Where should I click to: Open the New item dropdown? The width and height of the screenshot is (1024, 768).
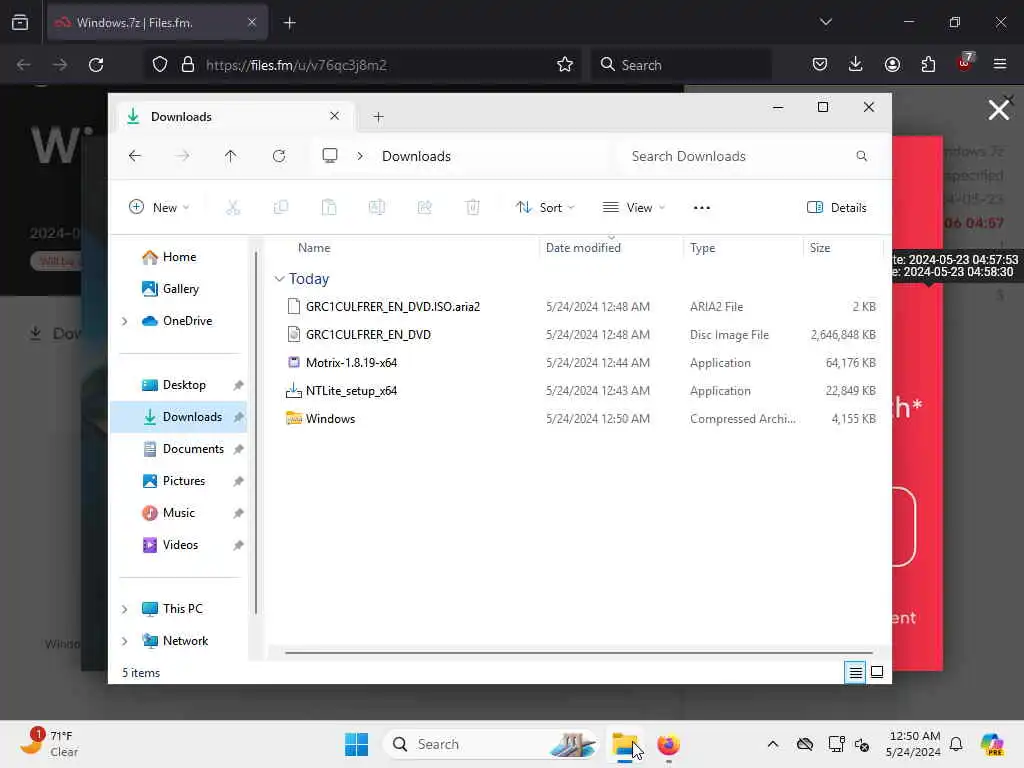tap(159, 208)
